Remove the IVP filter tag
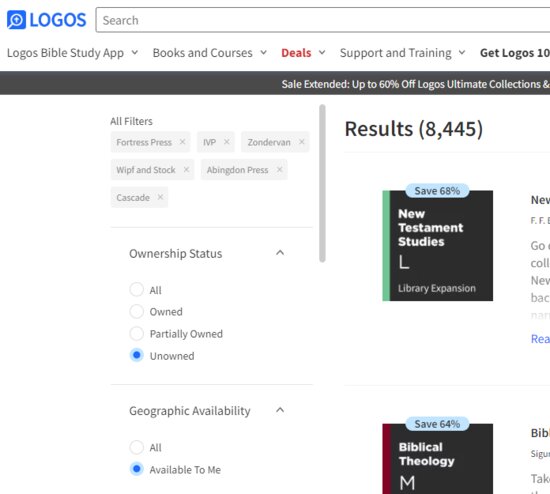Image resolution: width=550 pixels, height=494 pixels. click(227, 142)
